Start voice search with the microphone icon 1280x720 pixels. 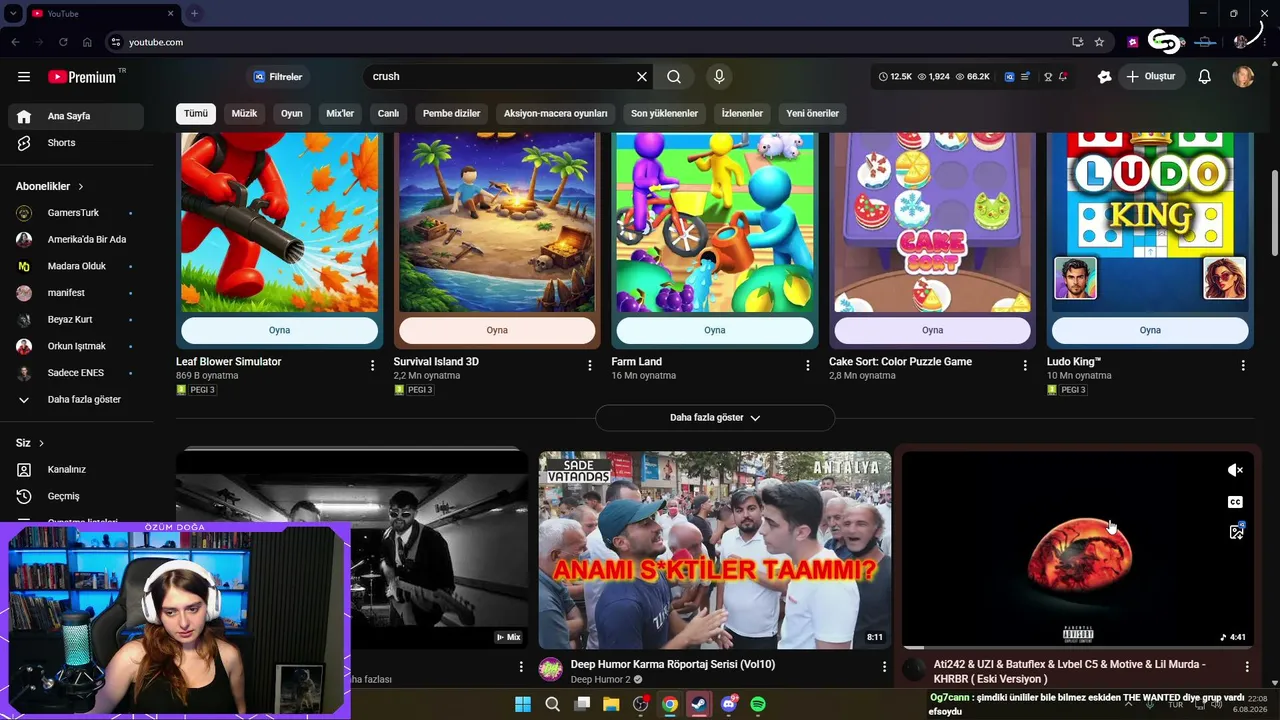(x=719, y=77)
